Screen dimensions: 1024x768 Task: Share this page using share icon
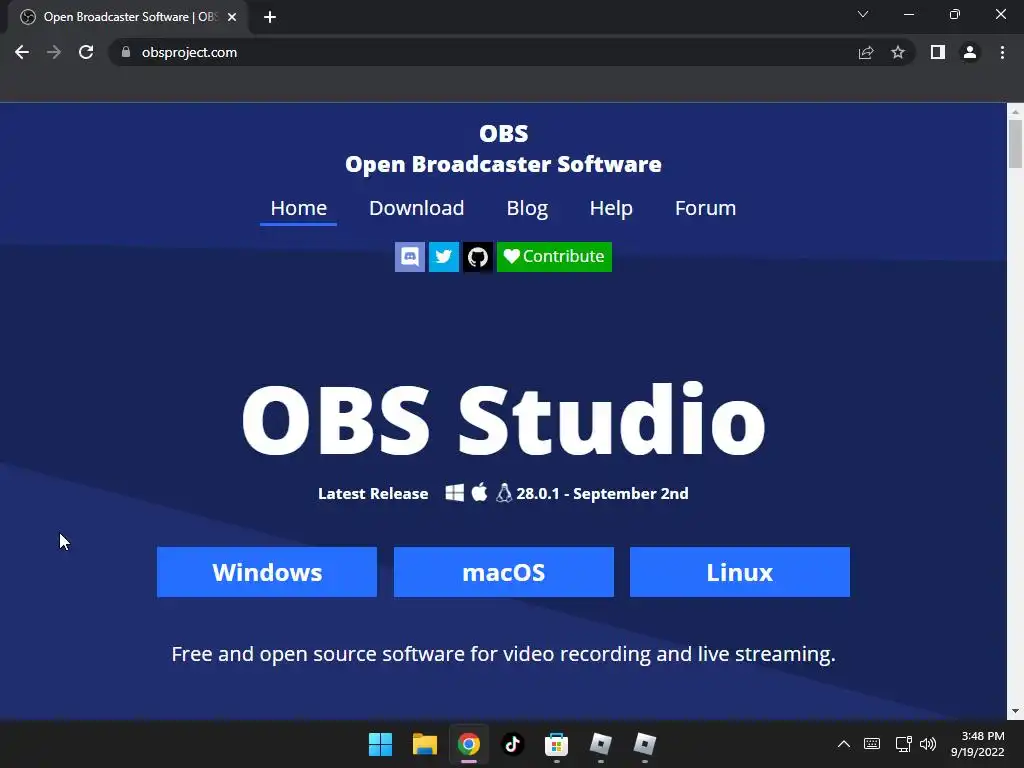click(x=866, y=52)
